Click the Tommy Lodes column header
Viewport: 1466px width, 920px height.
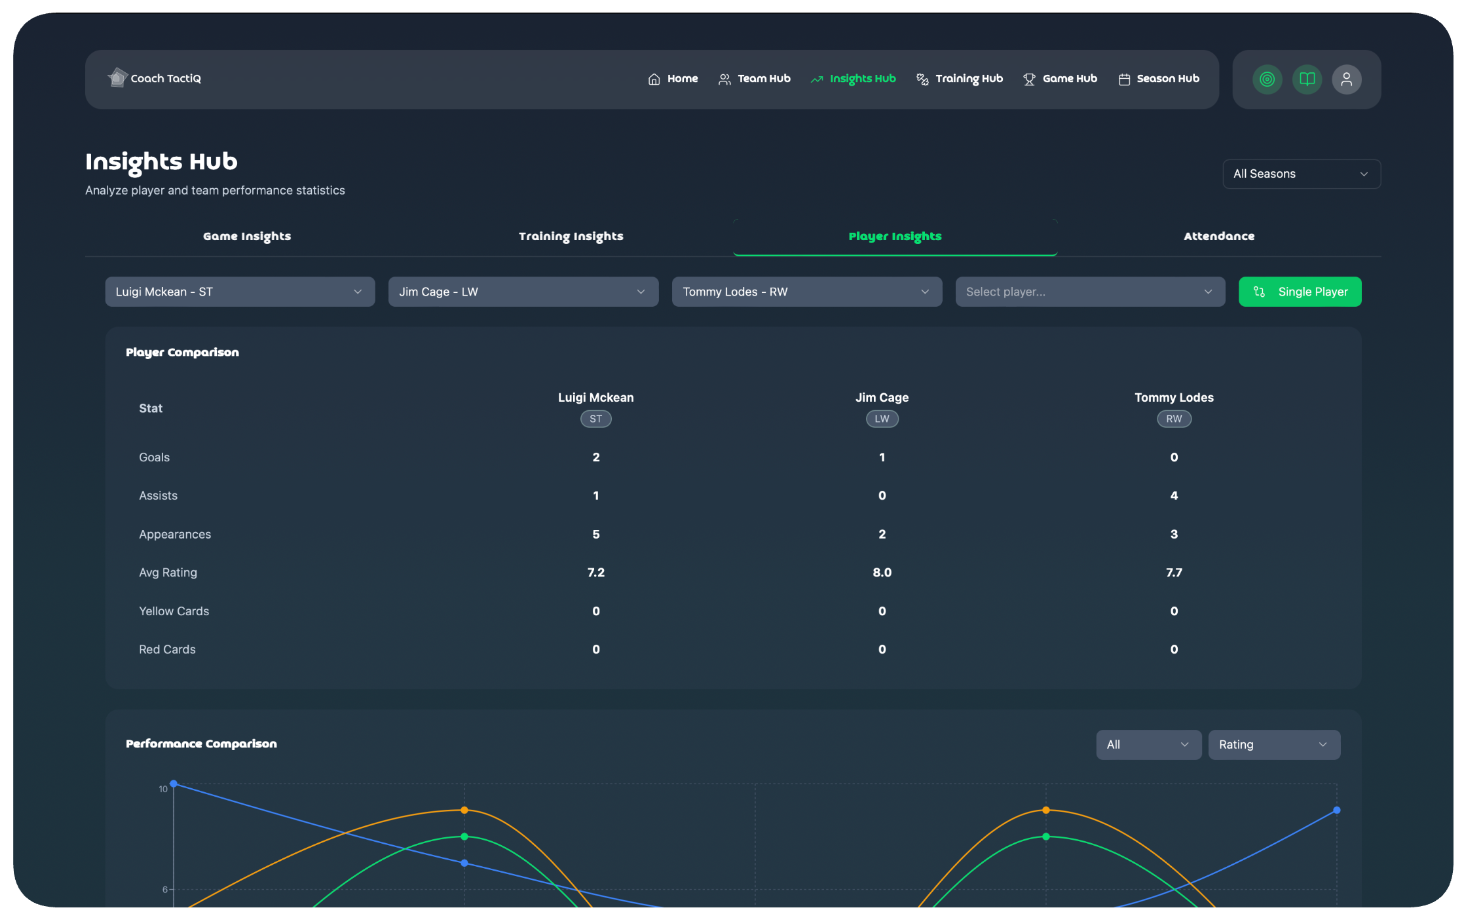pos(1174,398)
